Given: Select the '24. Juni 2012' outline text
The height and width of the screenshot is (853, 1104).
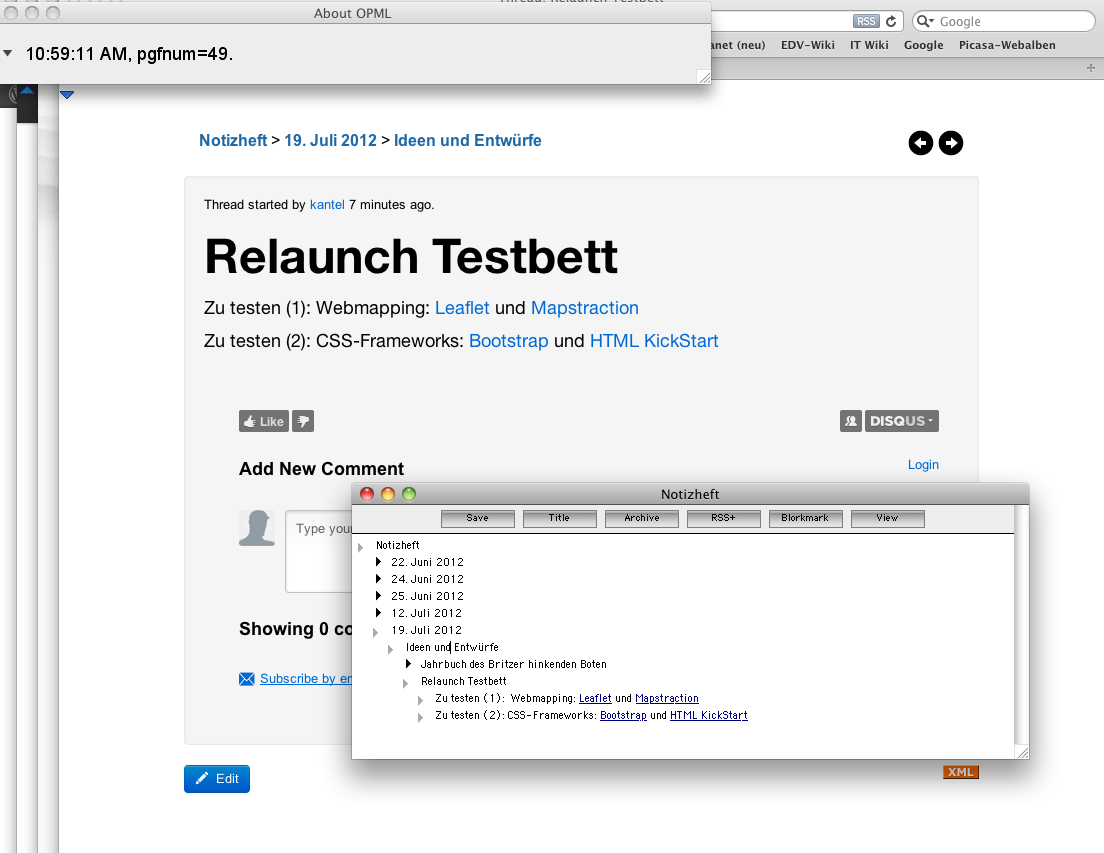Looking at the screenshot, I should pos(427,579).
